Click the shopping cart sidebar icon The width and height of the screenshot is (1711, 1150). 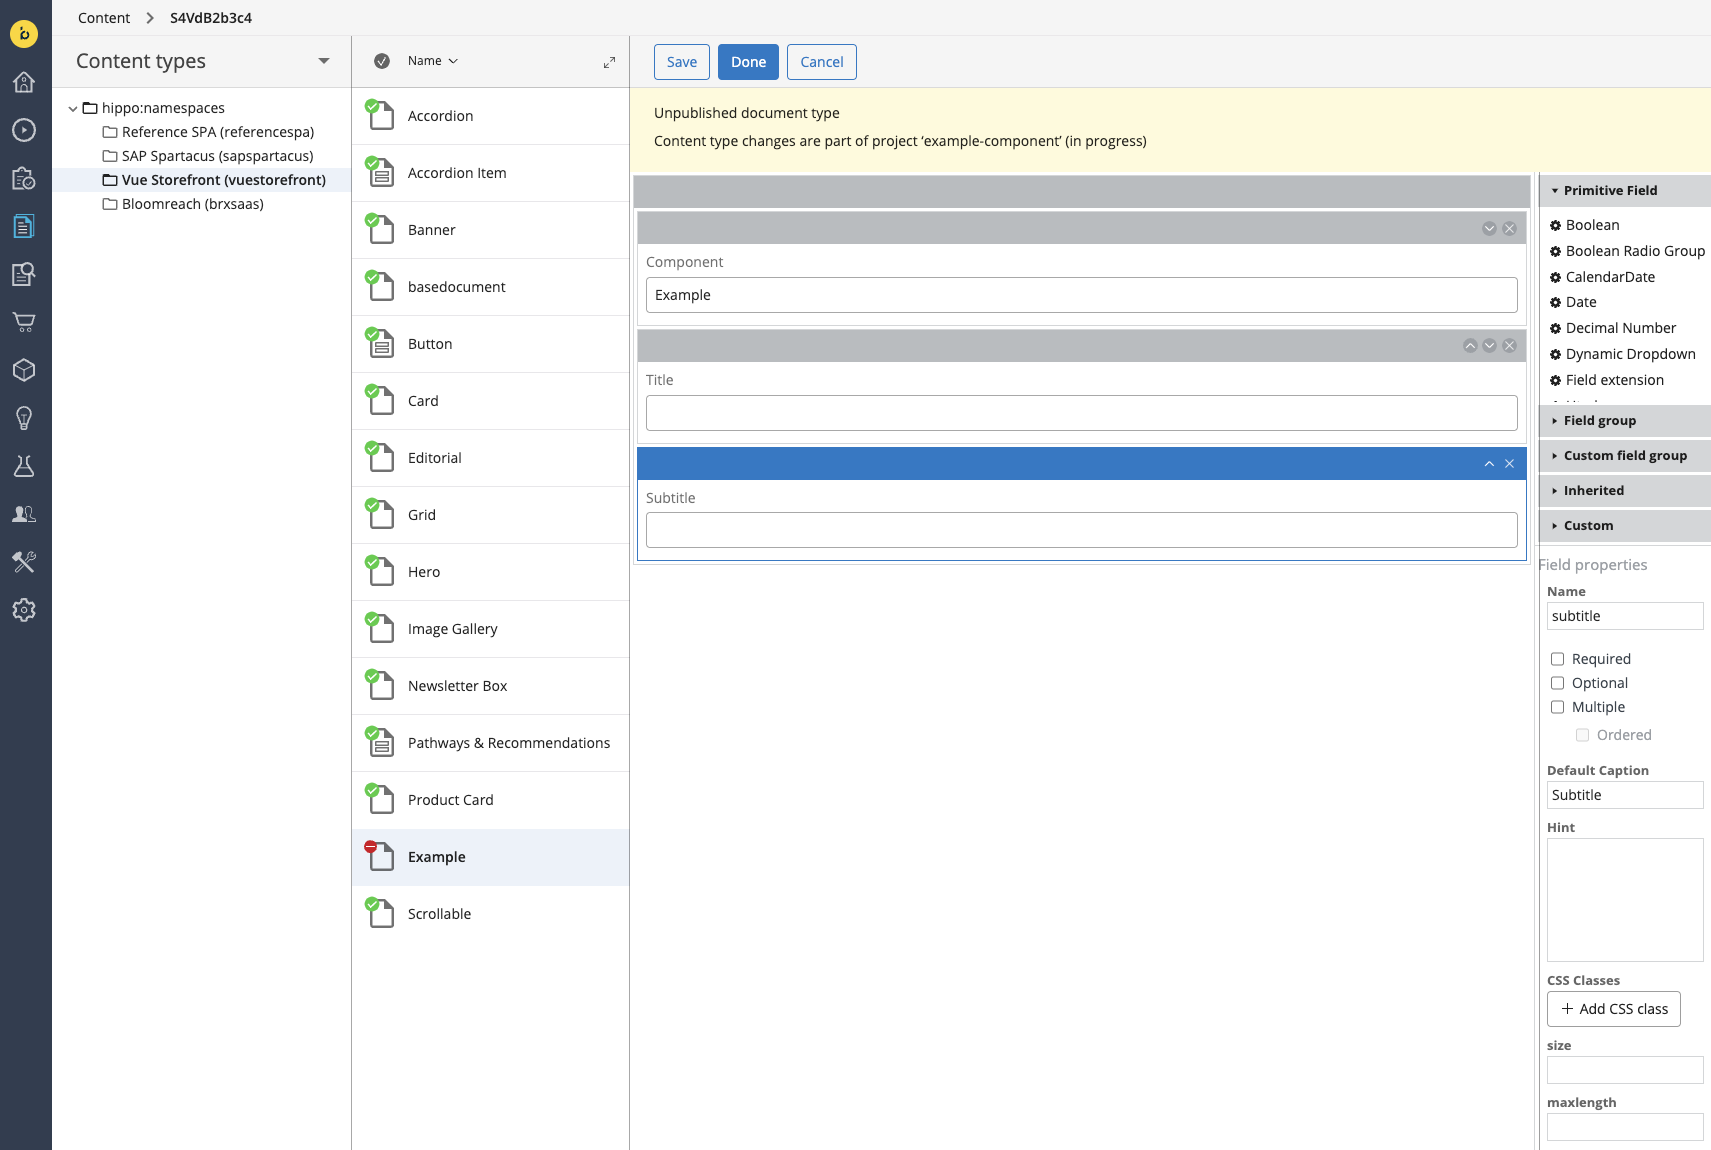pos(24,322)
